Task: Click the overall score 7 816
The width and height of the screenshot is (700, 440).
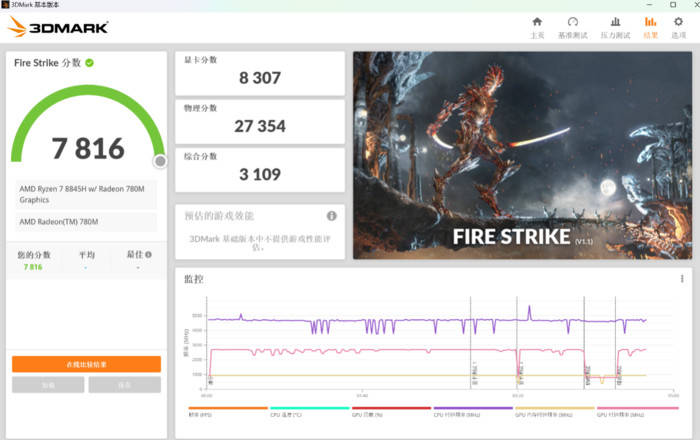Action: point(88,148)
